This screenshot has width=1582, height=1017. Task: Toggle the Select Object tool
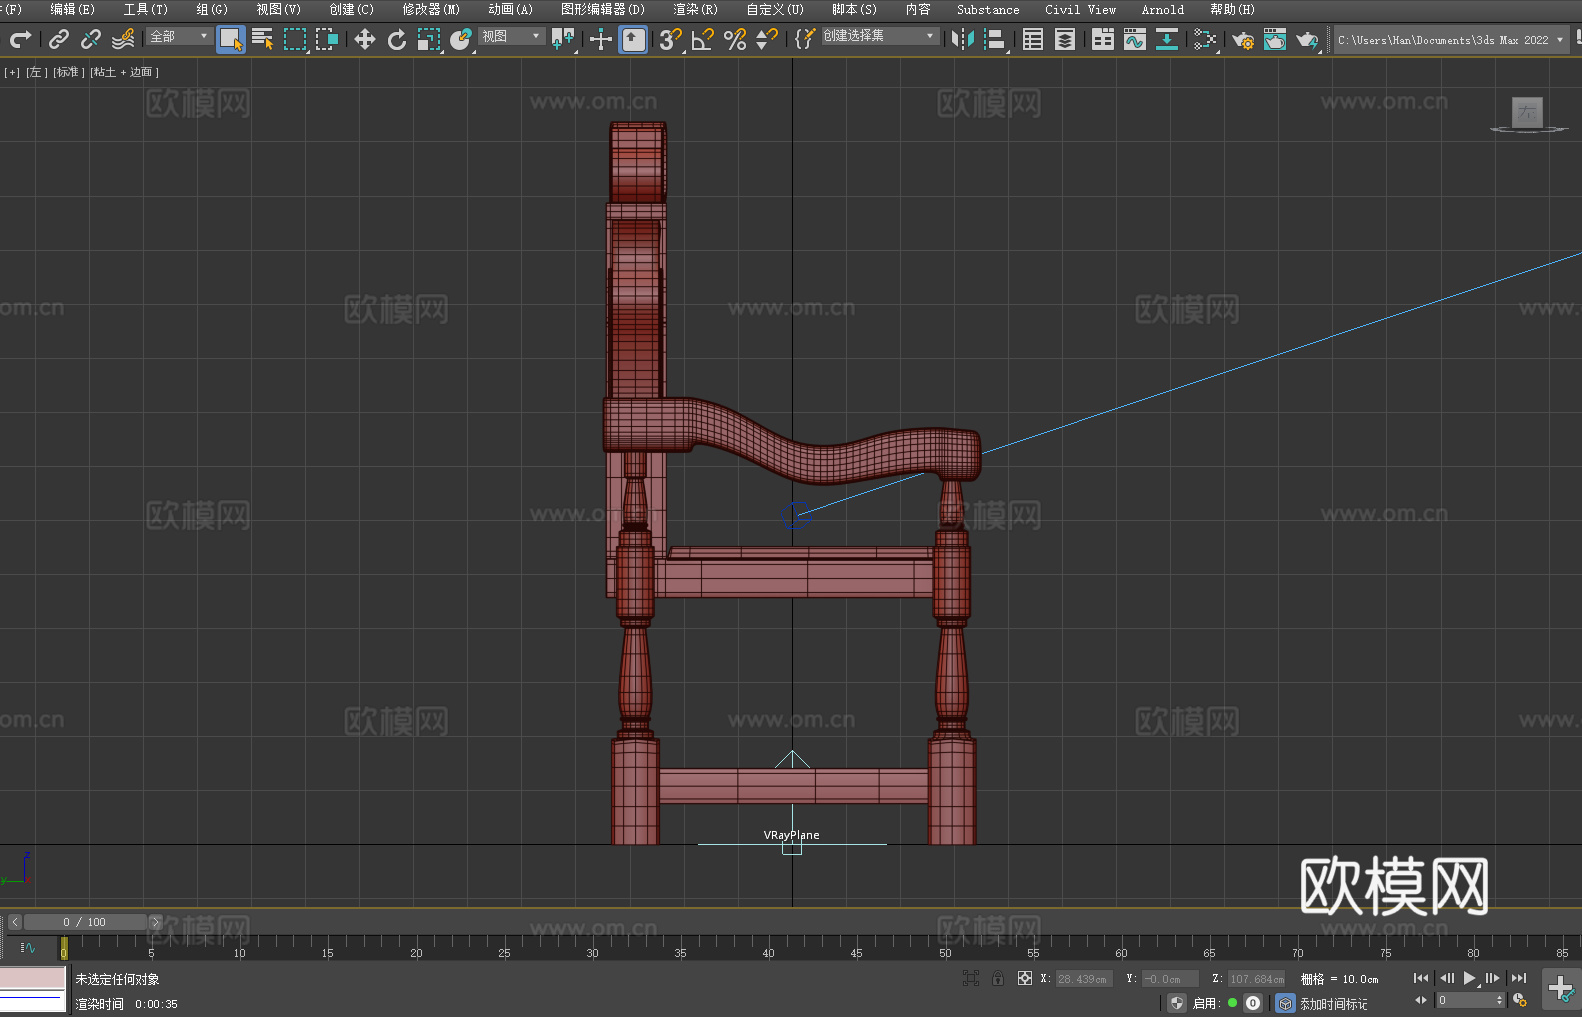(x=231, y=39)
